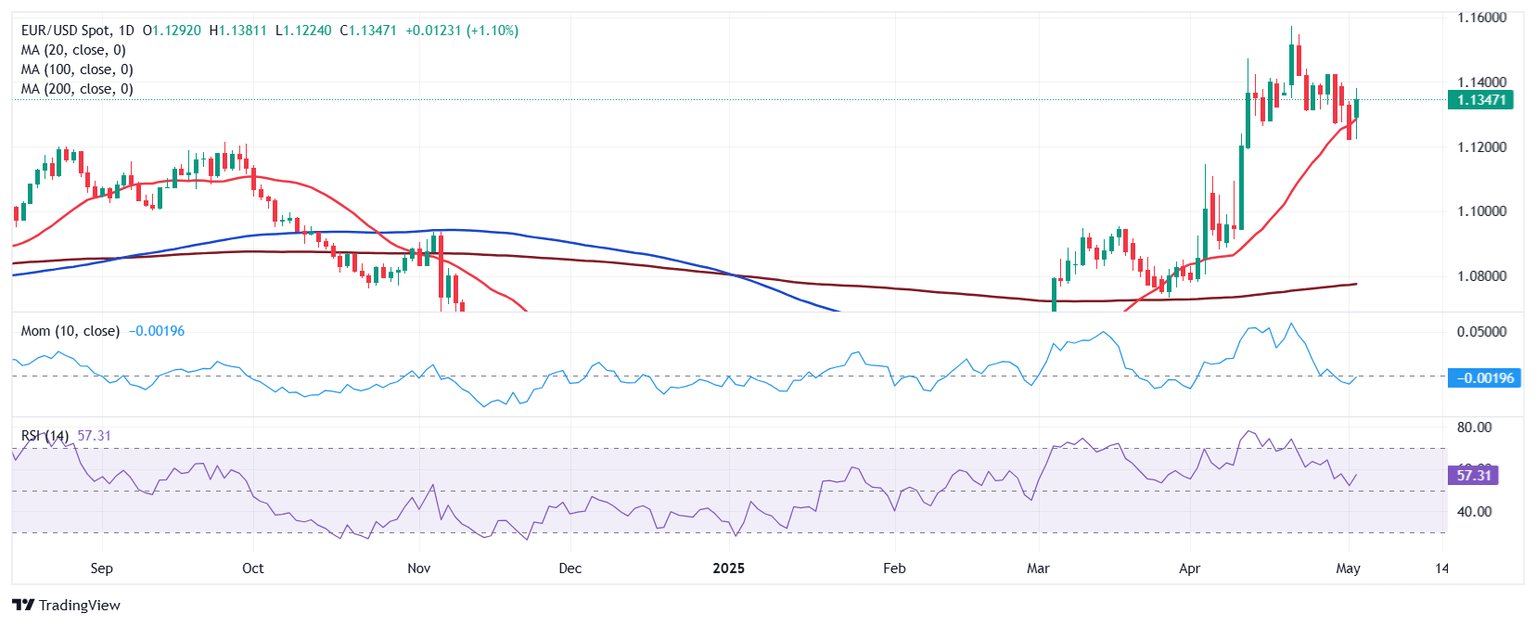
Task: Select the MA (200, close, 0) legend
Action: 77,89
